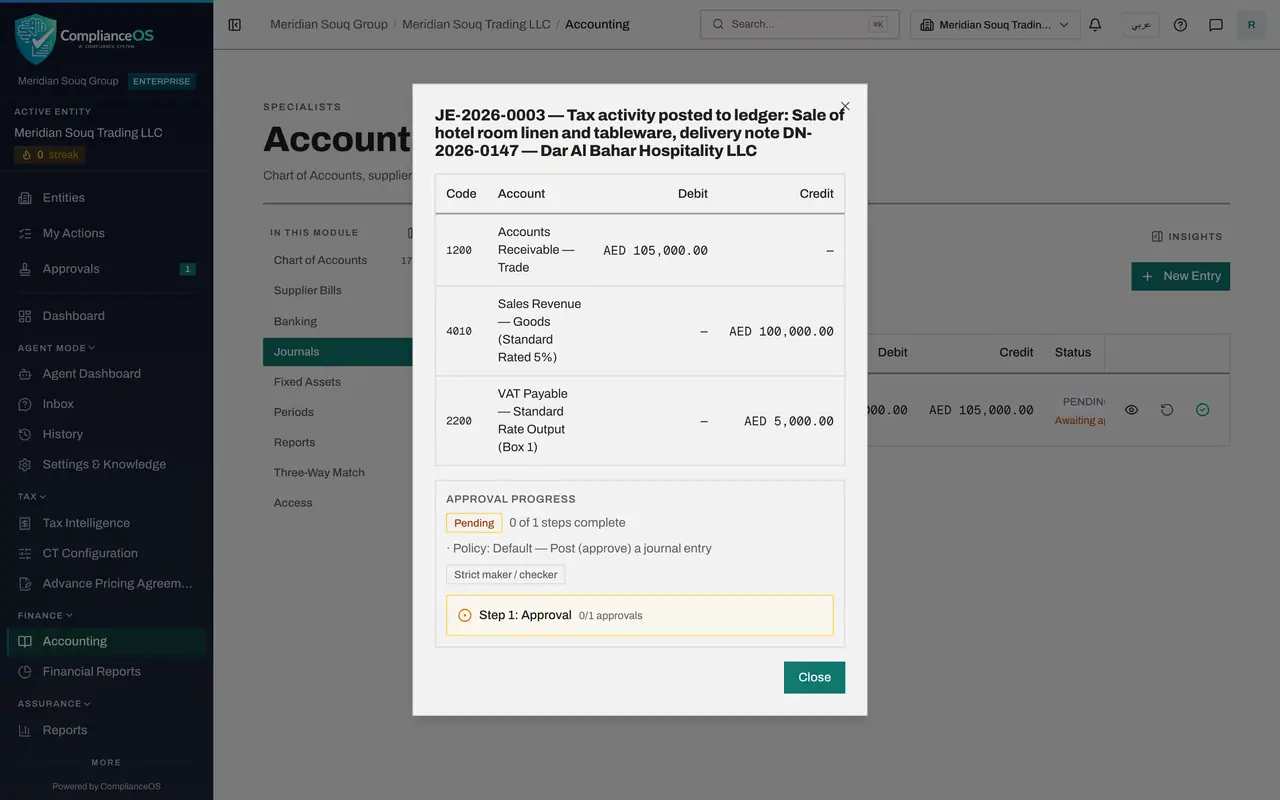Select Banking module tab
The width and height of the screenshot is (1280, 800).
point(338,321)
